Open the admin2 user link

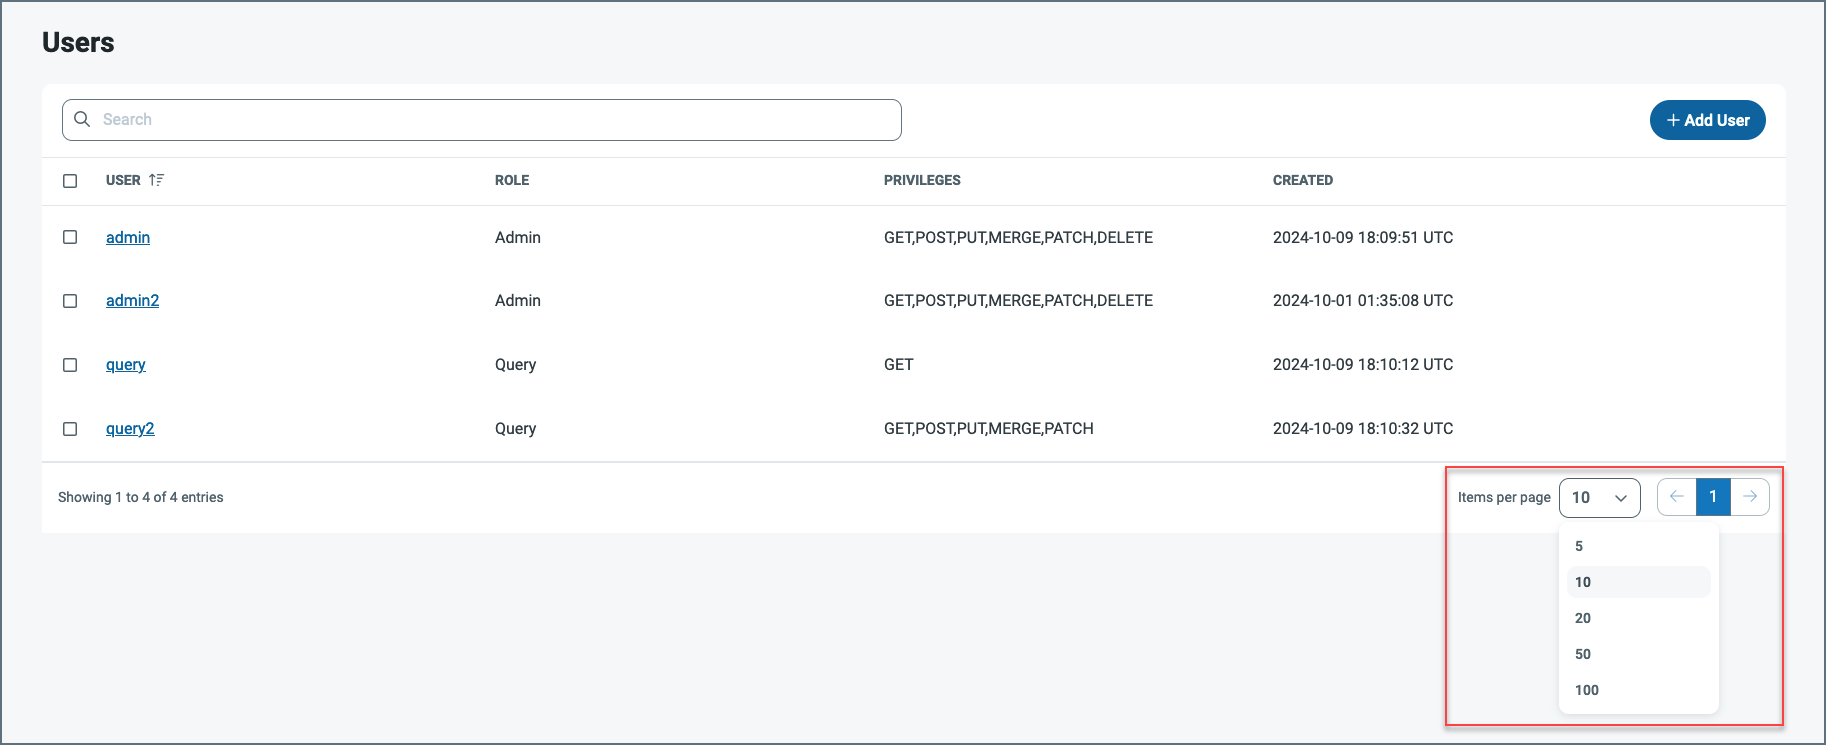pos(132,301)
